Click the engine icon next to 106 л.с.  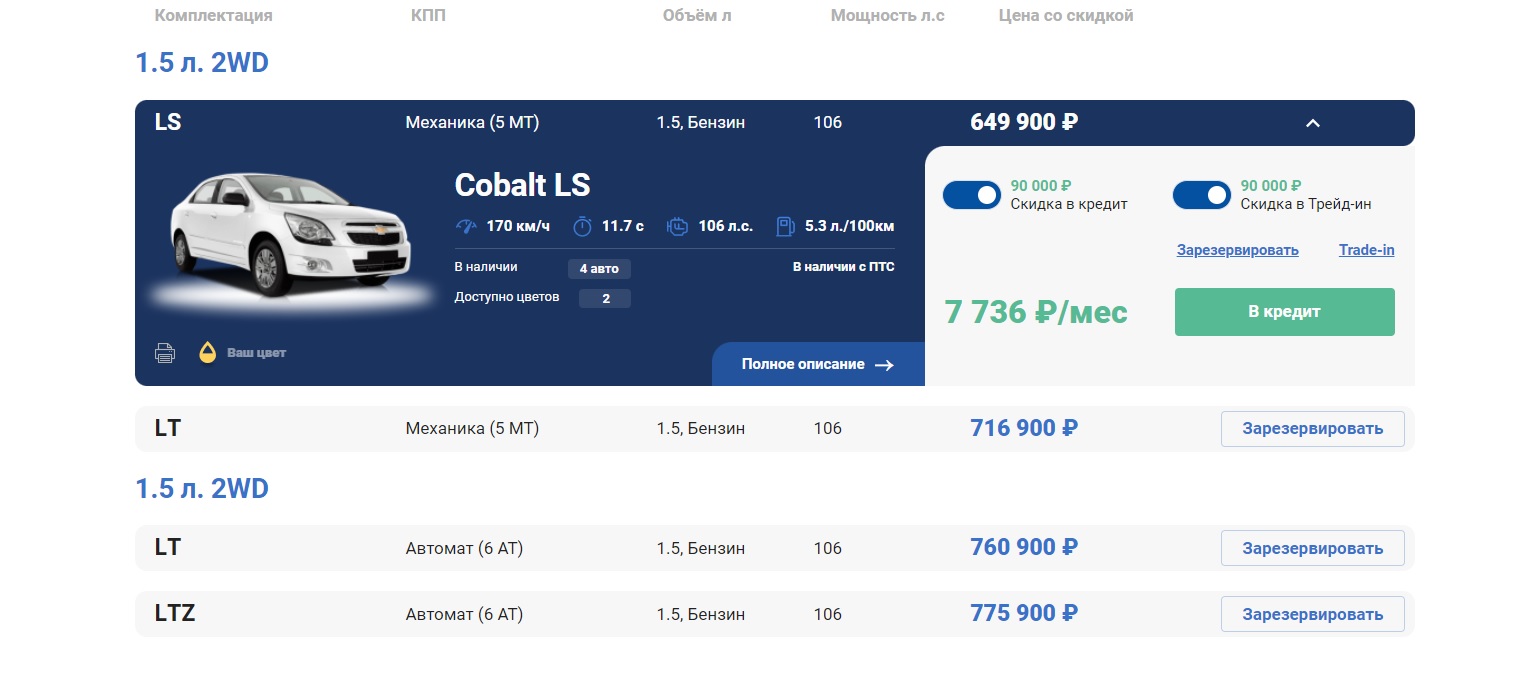[677, 226]
